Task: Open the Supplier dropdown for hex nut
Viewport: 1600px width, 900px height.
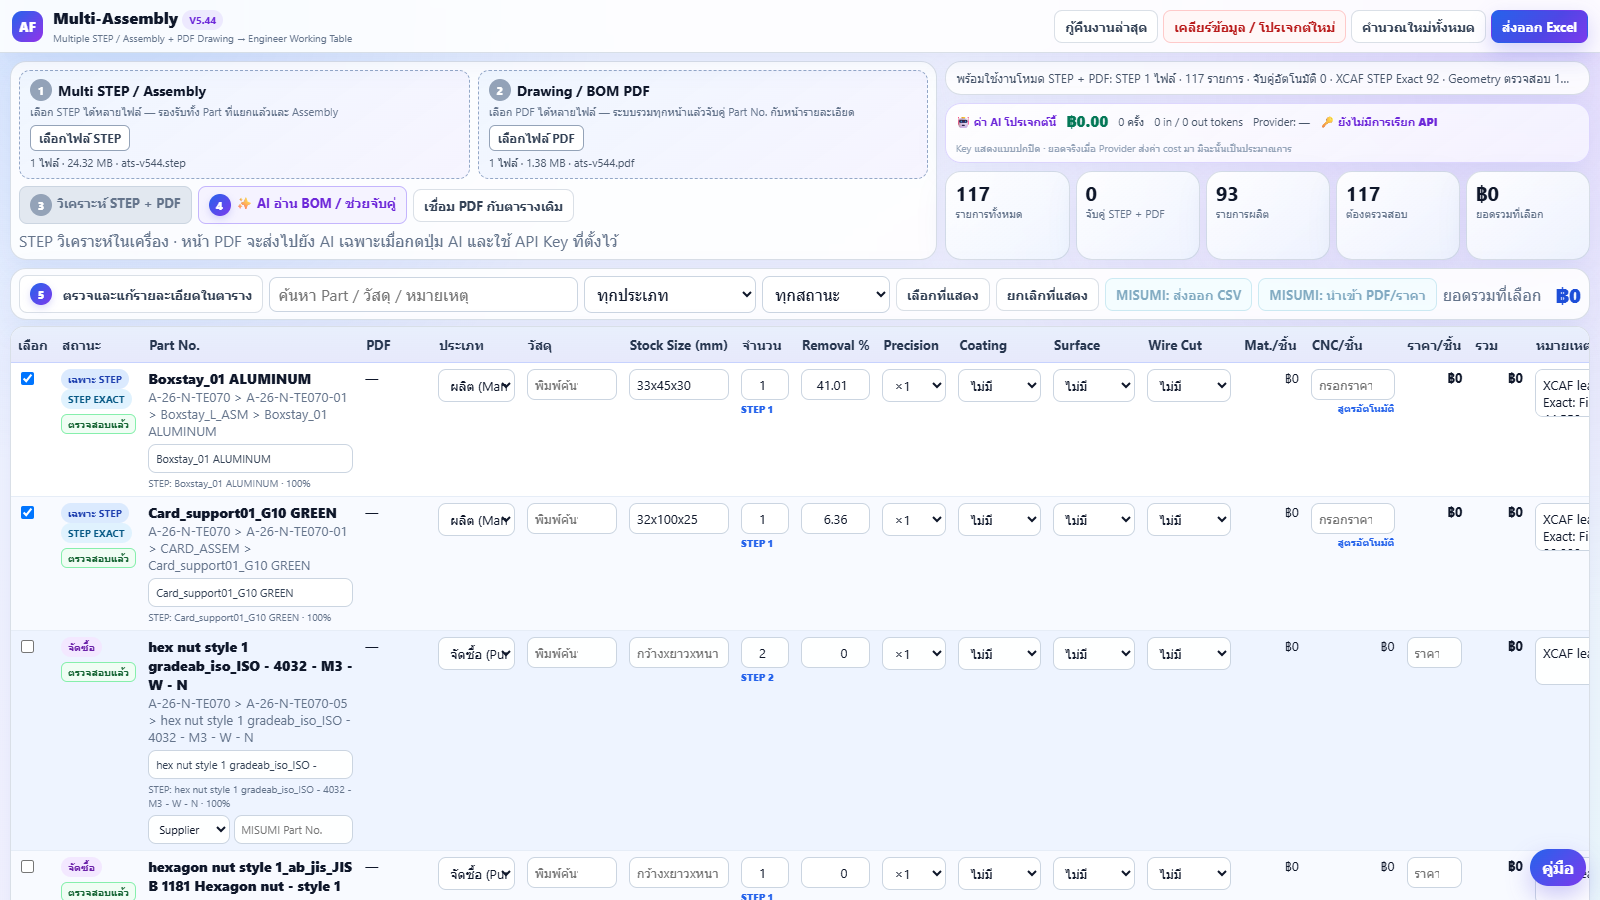Action: point(187,830)
